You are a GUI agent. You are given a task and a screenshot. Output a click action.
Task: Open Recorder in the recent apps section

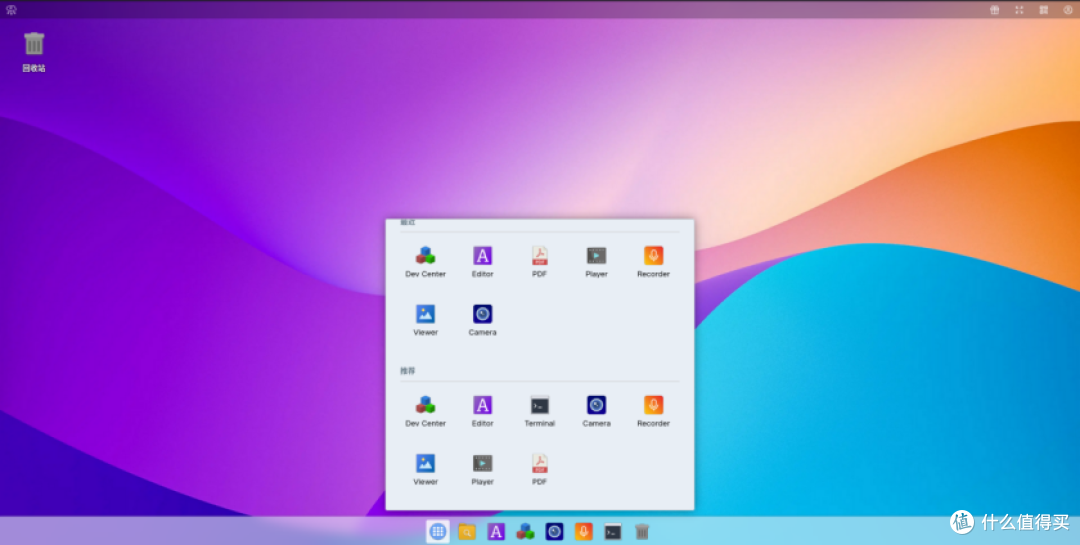click(653, 262)
